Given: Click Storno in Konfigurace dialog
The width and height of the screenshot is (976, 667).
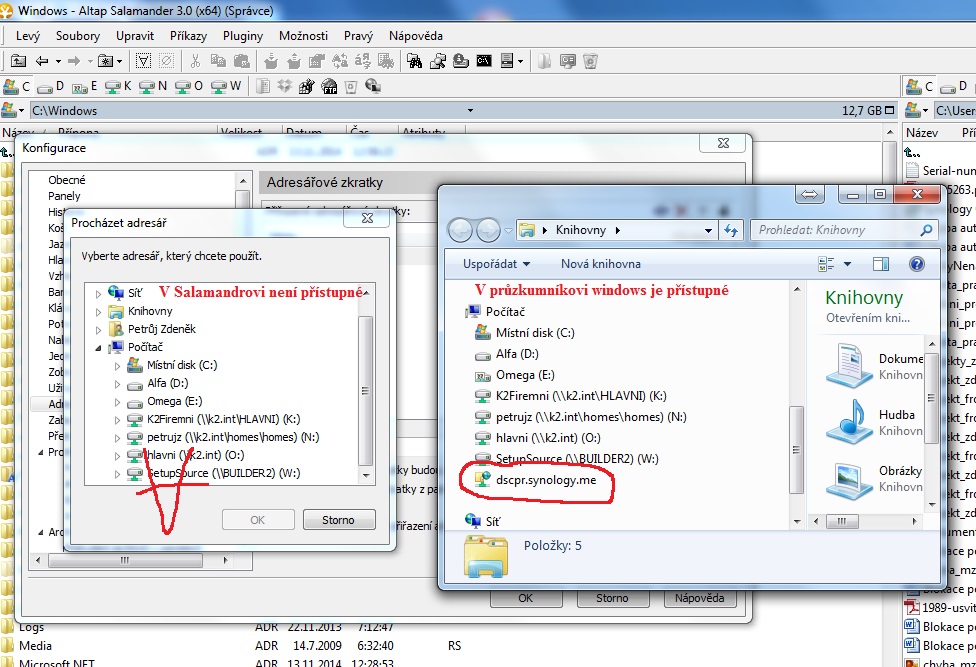Looking at the screenshot, I should pyautogui.click(x=612, y=598).
